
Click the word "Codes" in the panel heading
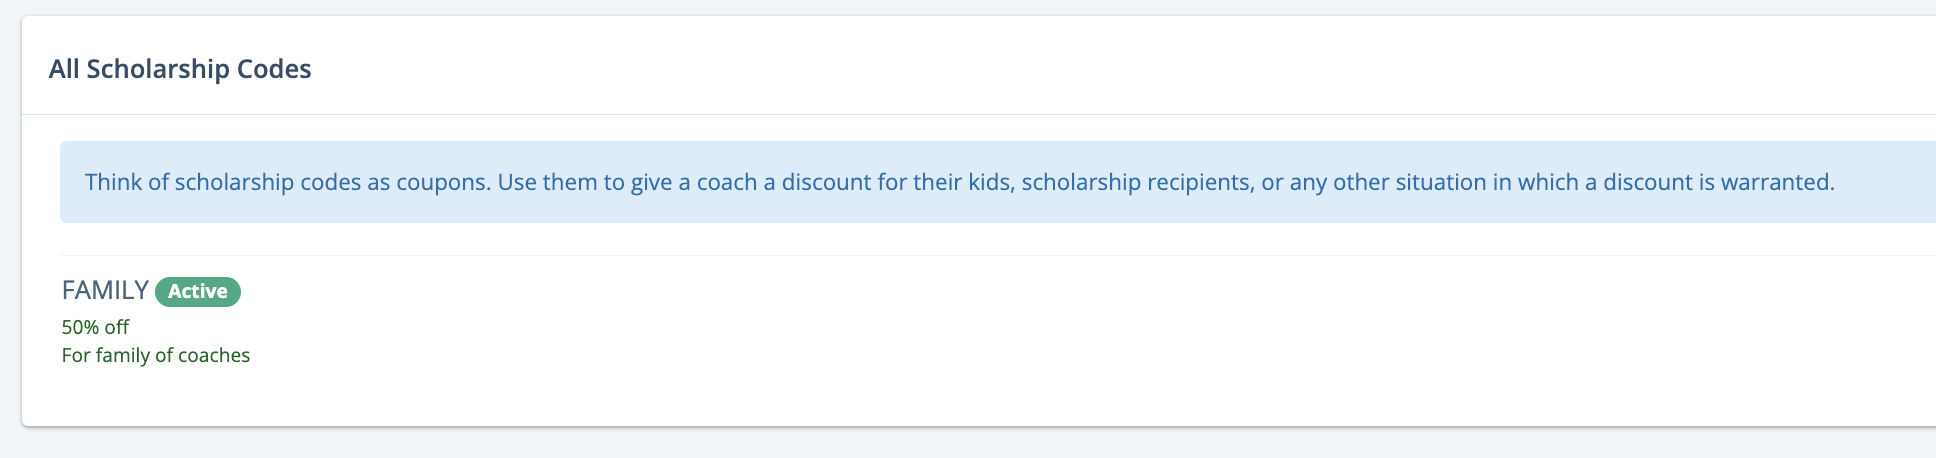[274, 69]
